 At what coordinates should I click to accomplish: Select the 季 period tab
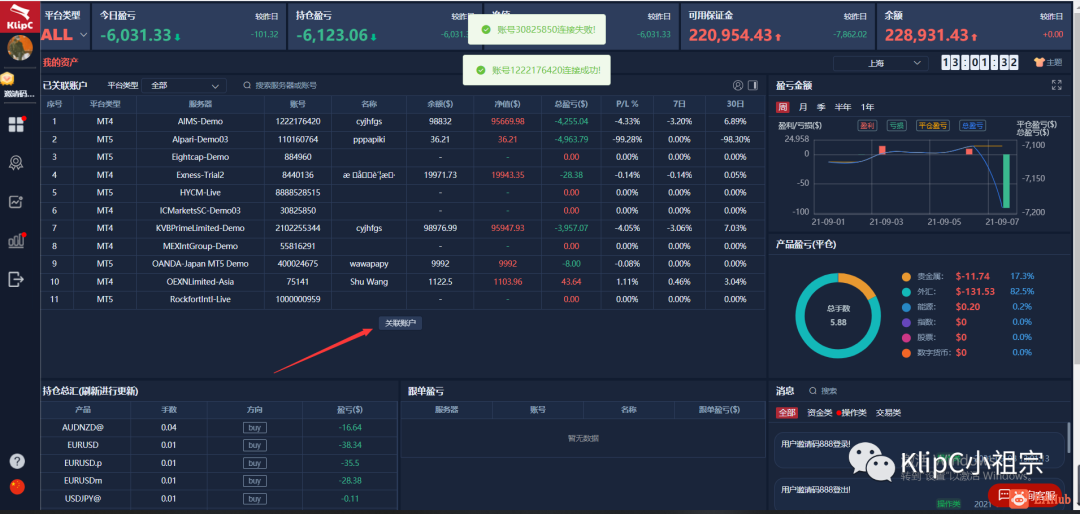(821, 107)
